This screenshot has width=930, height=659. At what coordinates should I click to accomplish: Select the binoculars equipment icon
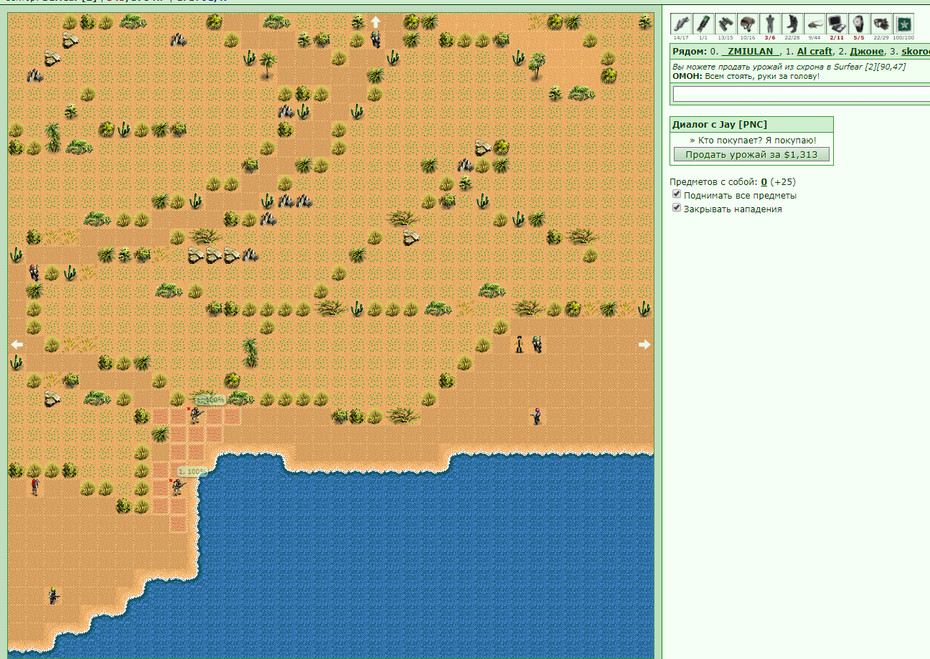point(725,24)
